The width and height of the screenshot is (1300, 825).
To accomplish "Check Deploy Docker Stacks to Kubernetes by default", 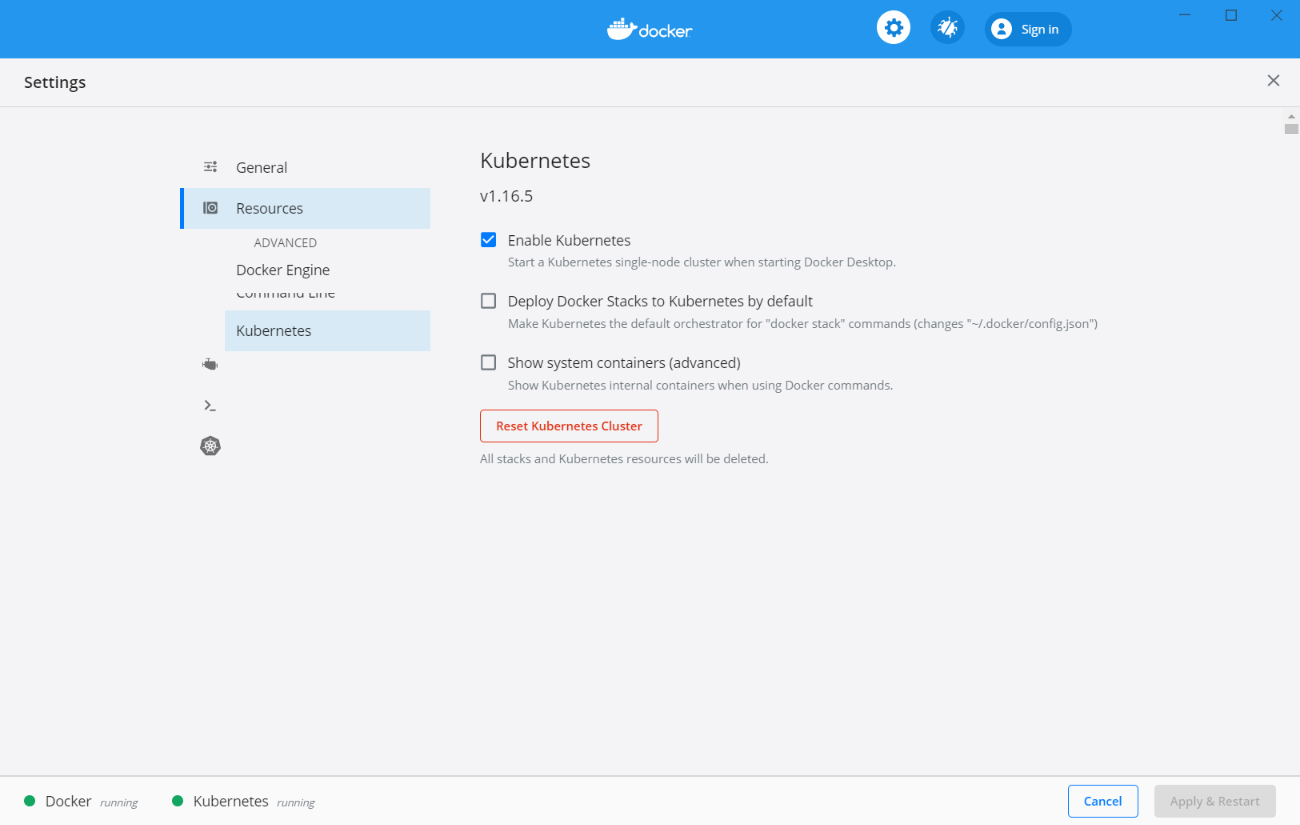I will (488, 301).
